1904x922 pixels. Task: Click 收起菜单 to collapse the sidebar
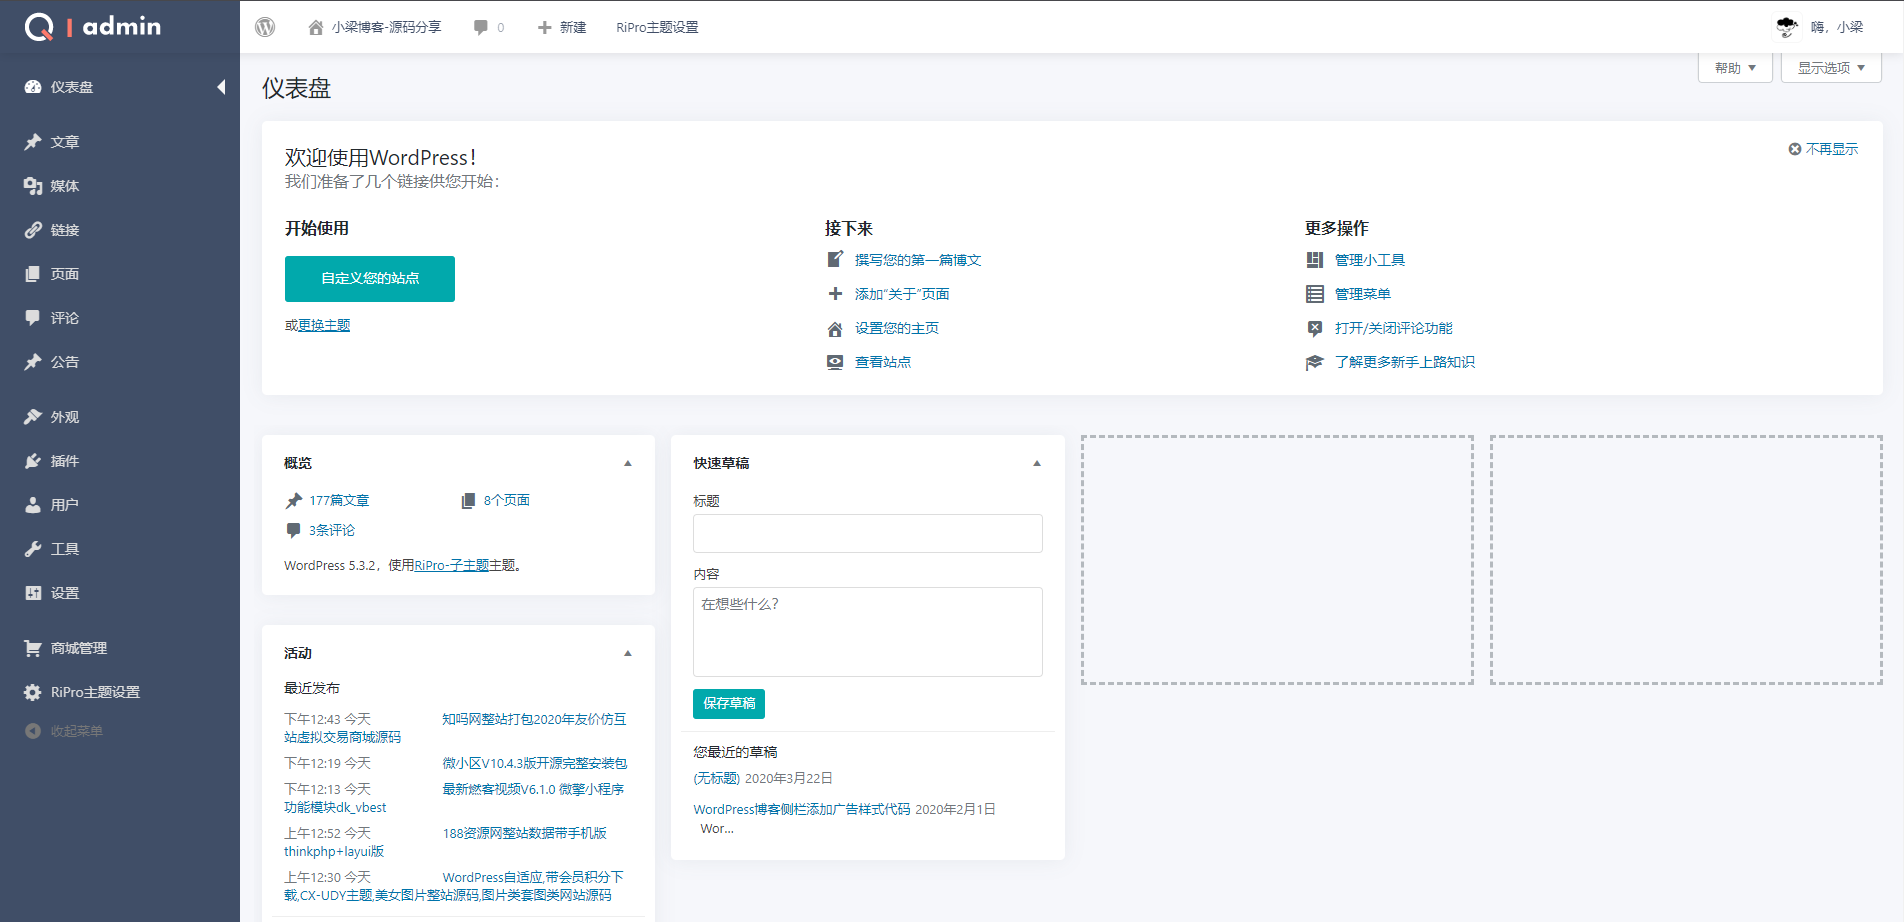(77, 731)
